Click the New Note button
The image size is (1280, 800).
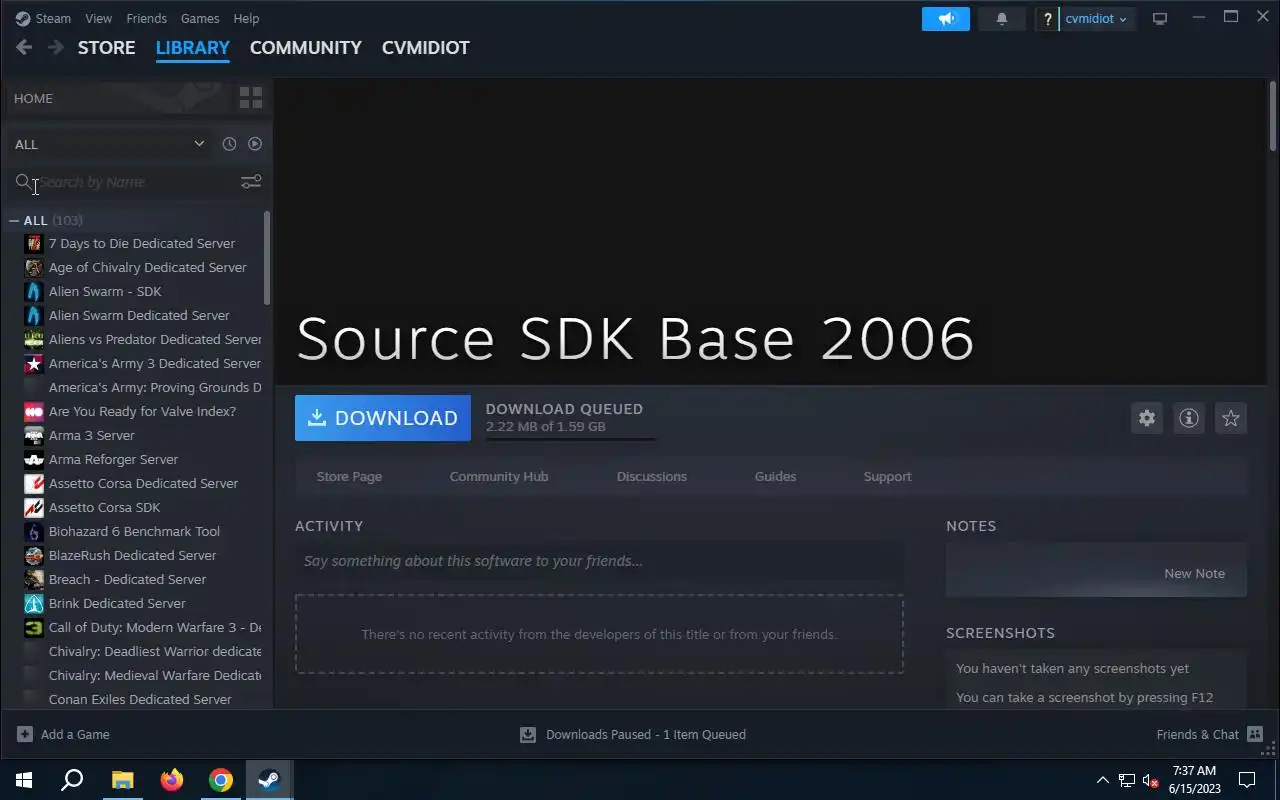[1194, 573]
